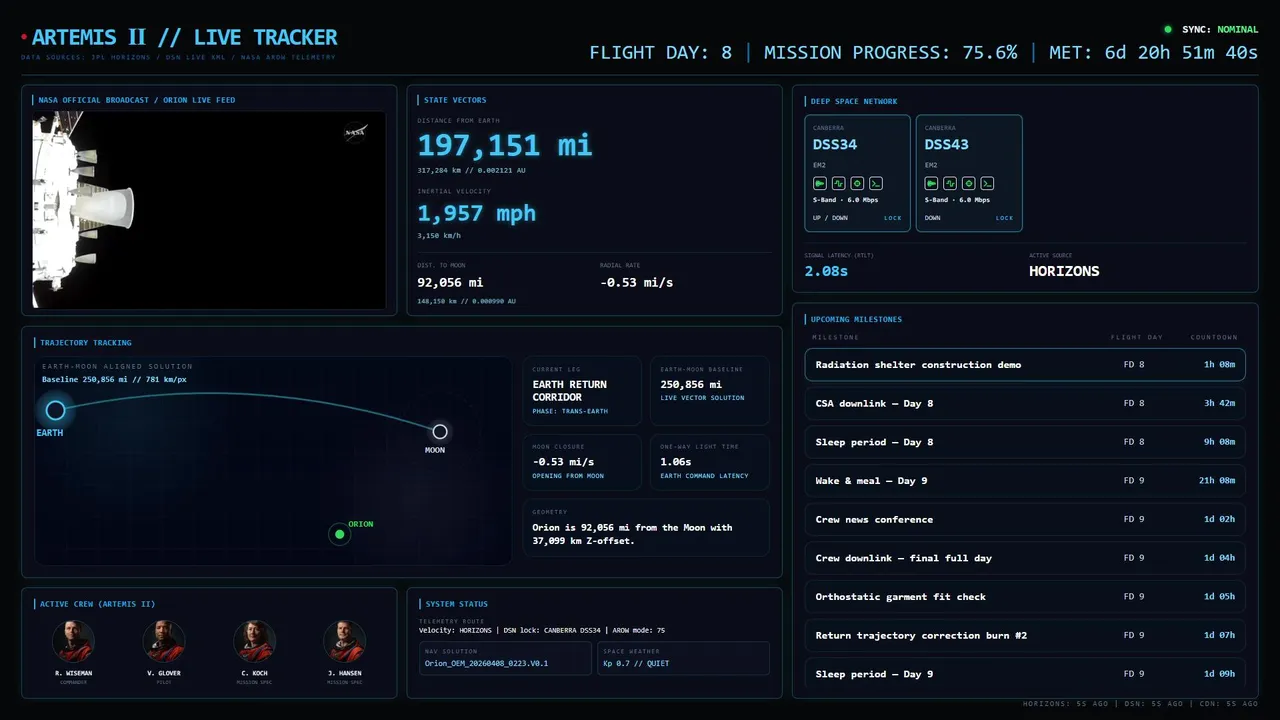Open J. Hansen crew portrait

(x=344, y=642)
